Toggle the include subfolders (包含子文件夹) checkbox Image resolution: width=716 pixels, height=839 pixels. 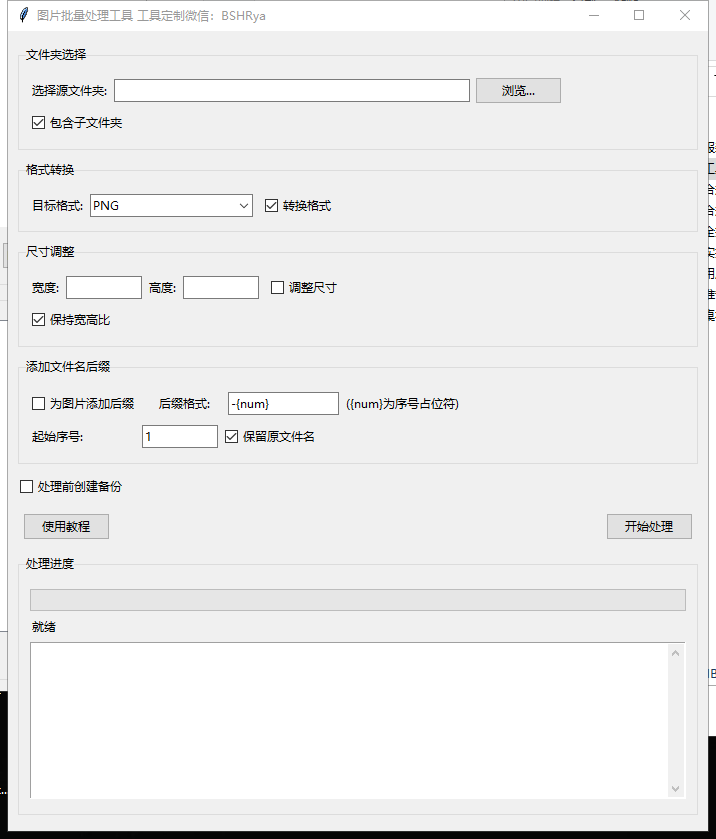pos(39,123)
